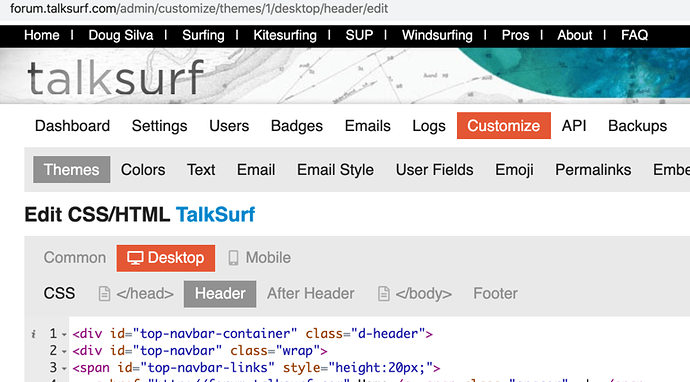Switch to the Colors sub-tab
This screenshot has width=690, height=382.
coord(143,170)
